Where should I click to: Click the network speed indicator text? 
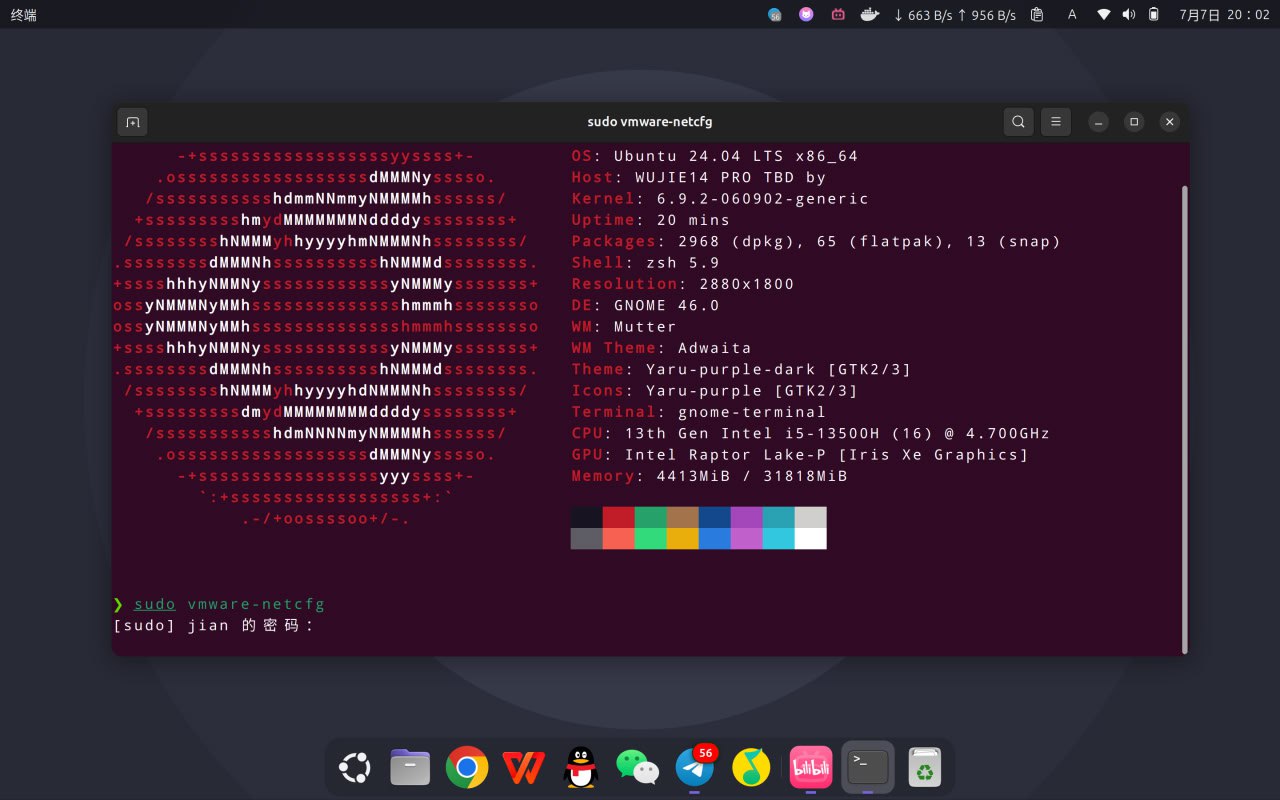[954, 15]
